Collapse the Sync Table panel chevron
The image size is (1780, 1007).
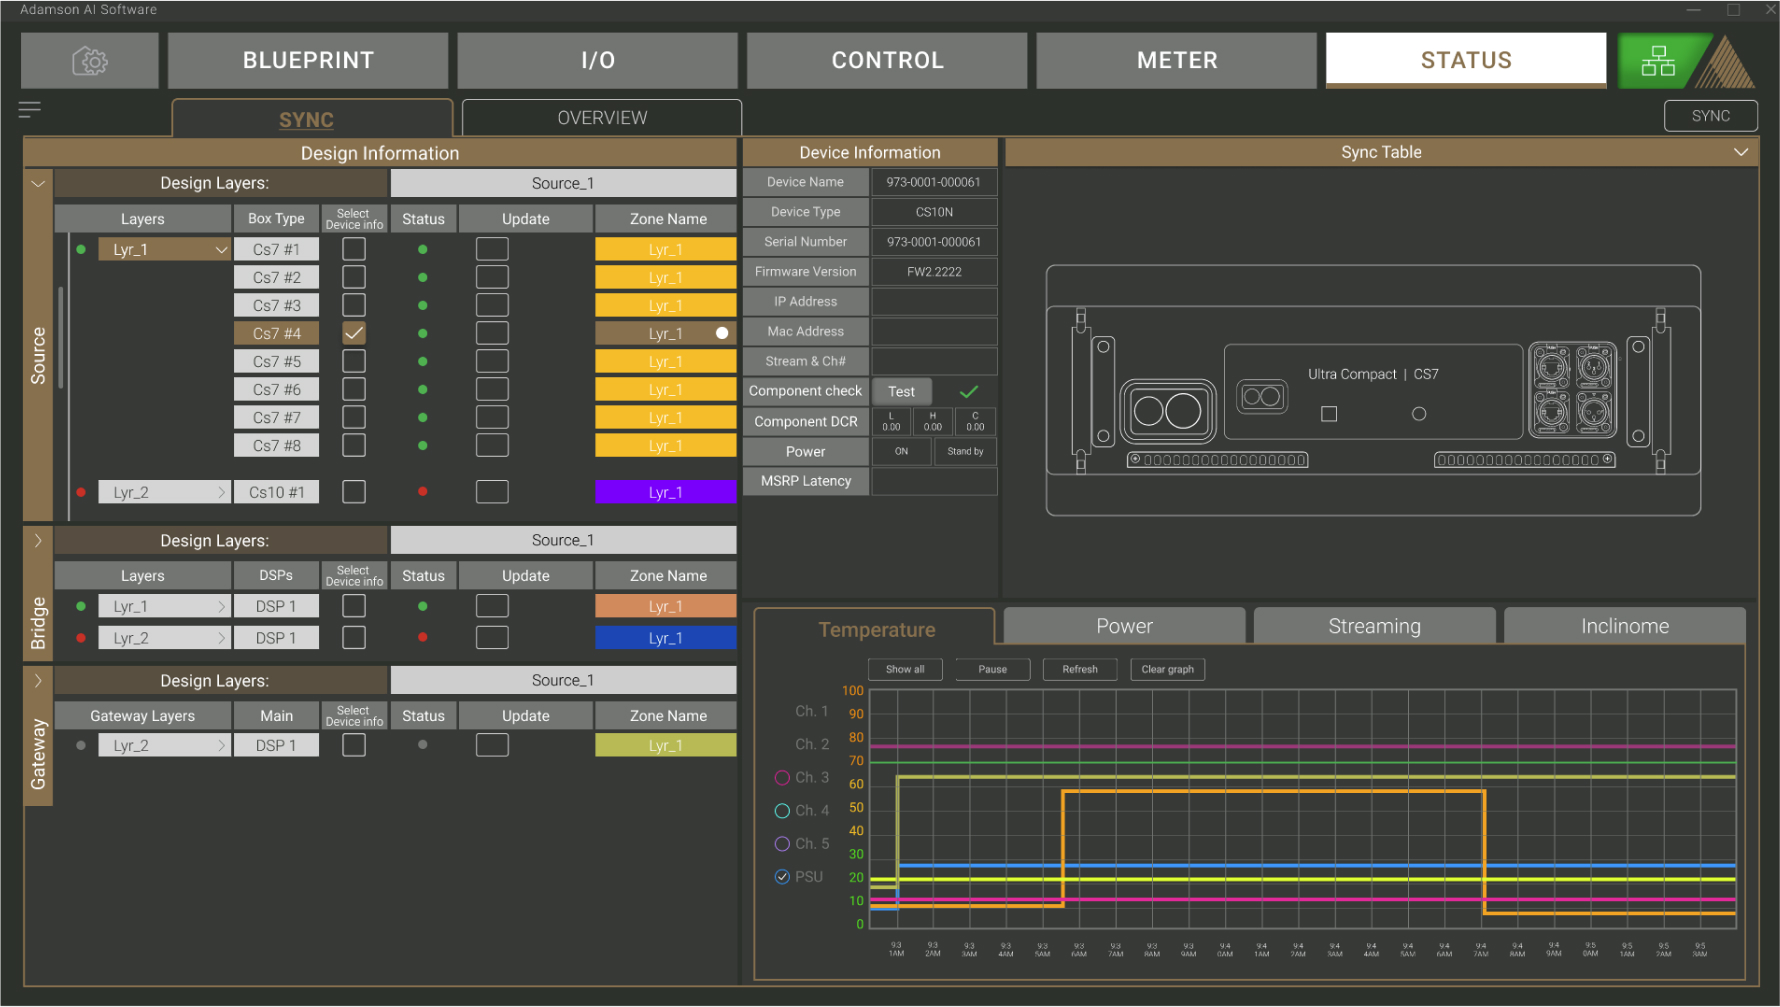(x=1740, y=152)
